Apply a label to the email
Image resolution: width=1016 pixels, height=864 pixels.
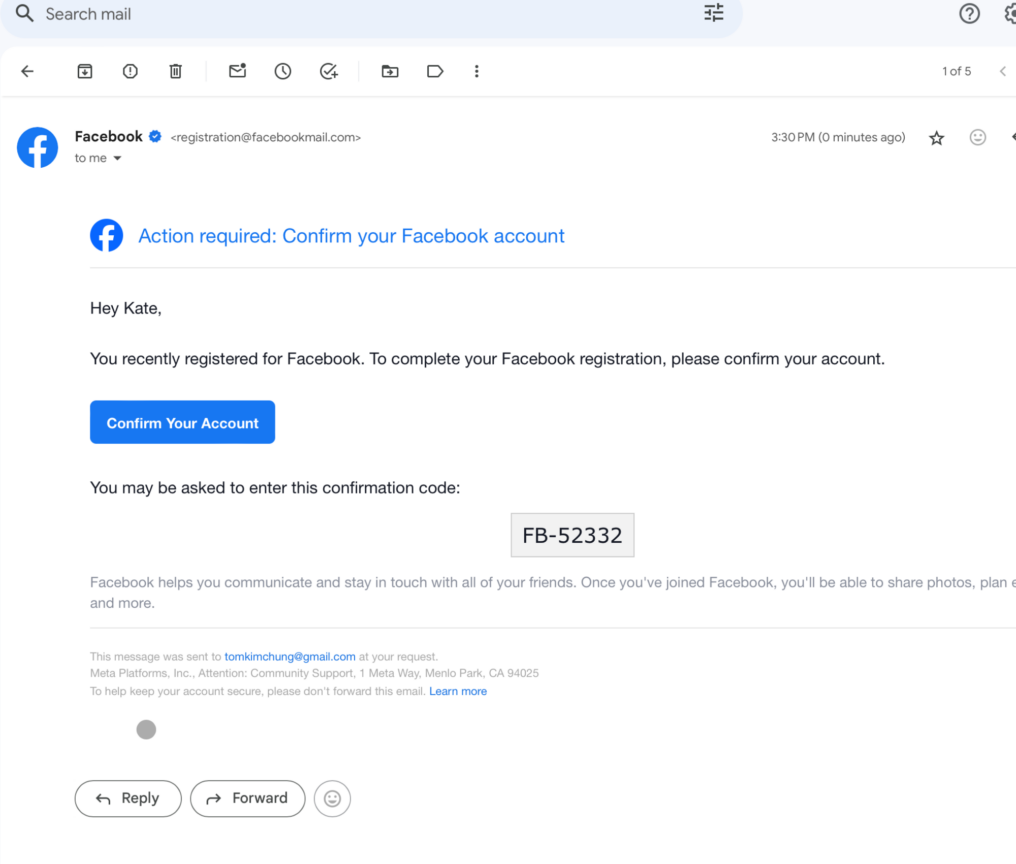[x=435, y=71]
